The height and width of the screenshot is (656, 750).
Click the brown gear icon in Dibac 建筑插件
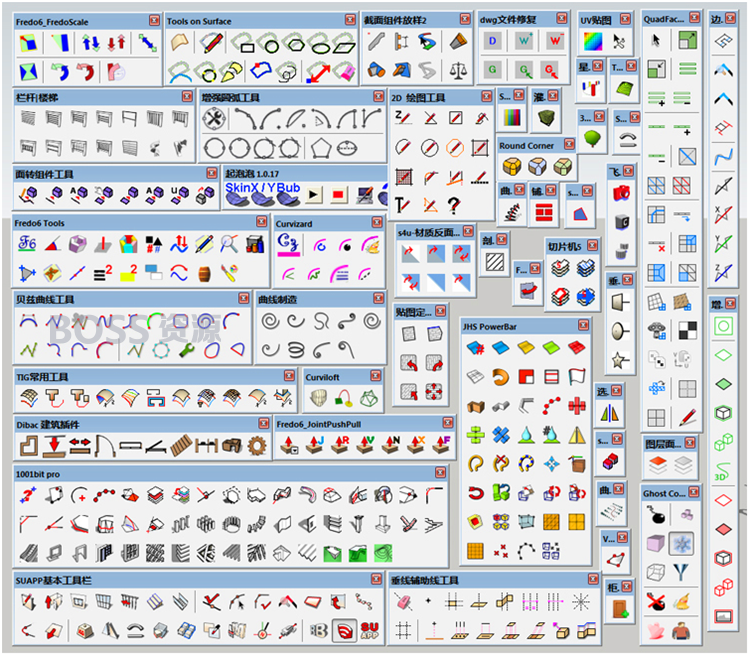[x=257, y=446]
